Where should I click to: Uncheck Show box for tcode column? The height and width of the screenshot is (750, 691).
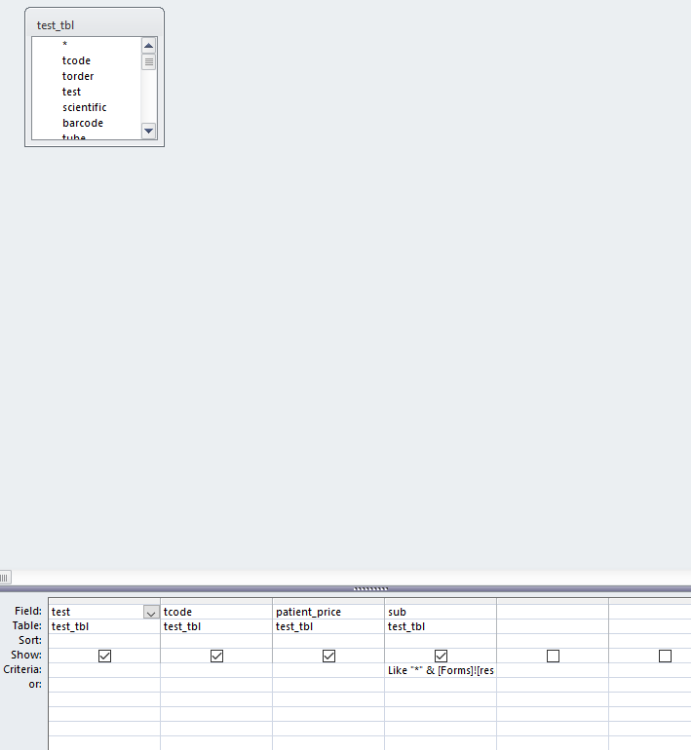point(217,656)
